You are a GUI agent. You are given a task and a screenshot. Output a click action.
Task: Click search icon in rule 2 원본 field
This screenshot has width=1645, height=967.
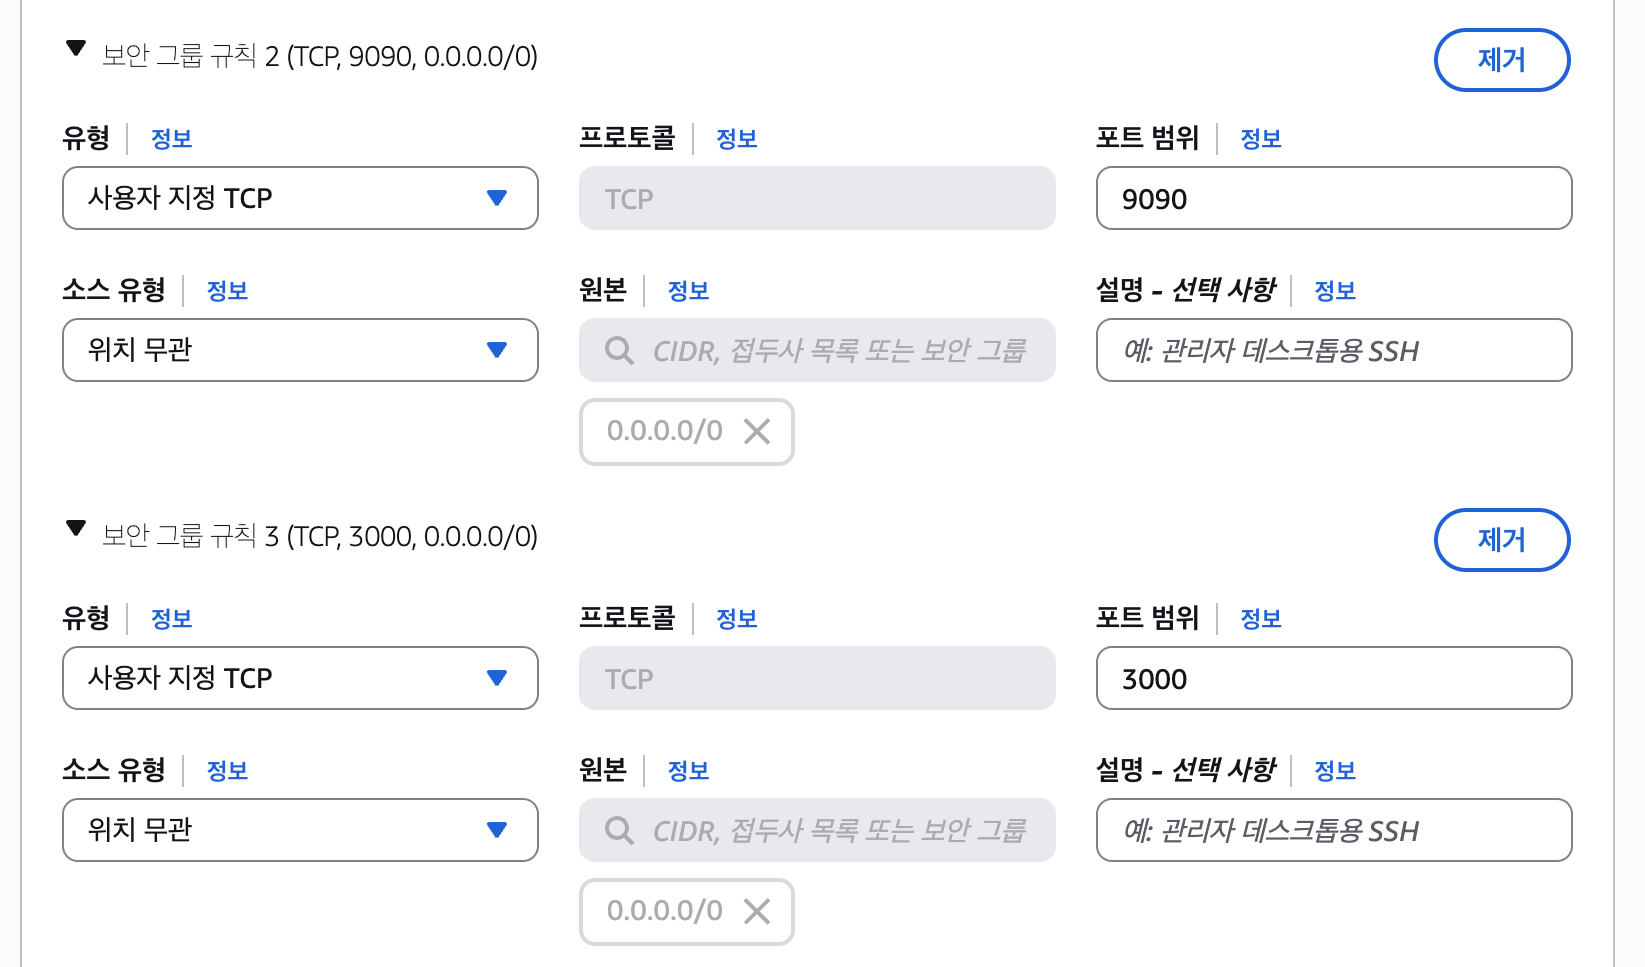coord(619,350)
